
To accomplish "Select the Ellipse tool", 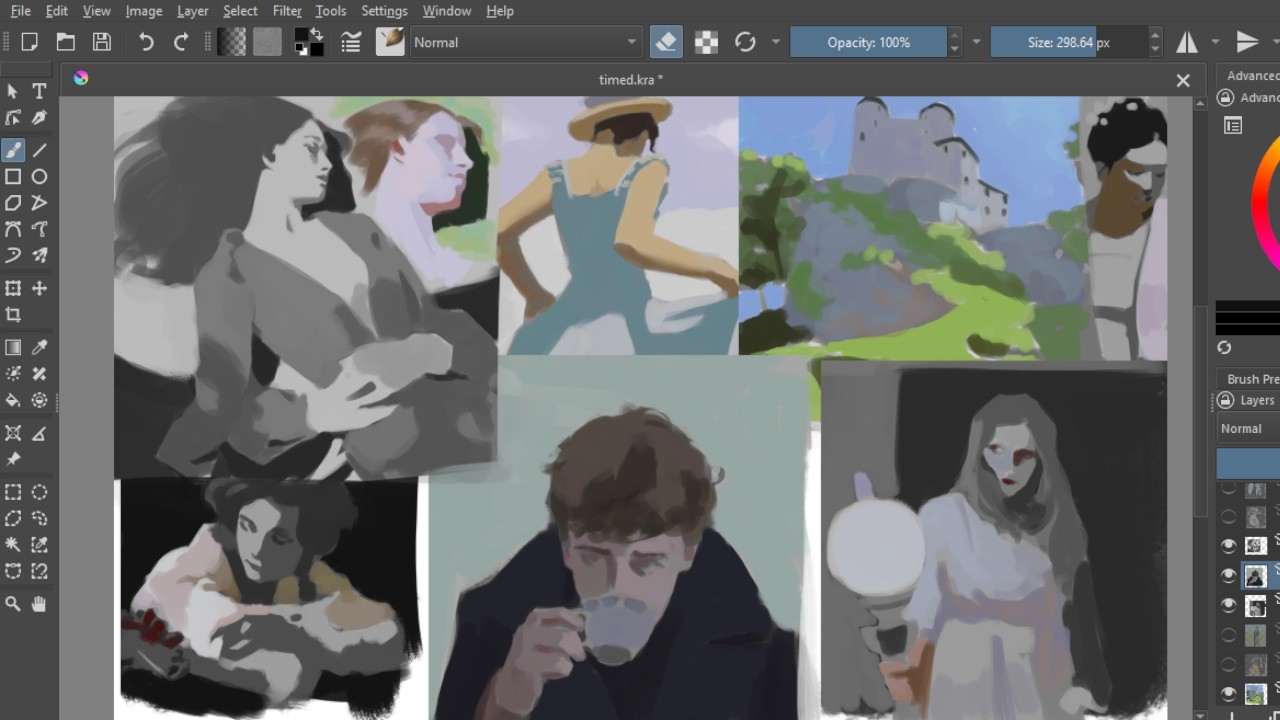I will coord(39,177).
